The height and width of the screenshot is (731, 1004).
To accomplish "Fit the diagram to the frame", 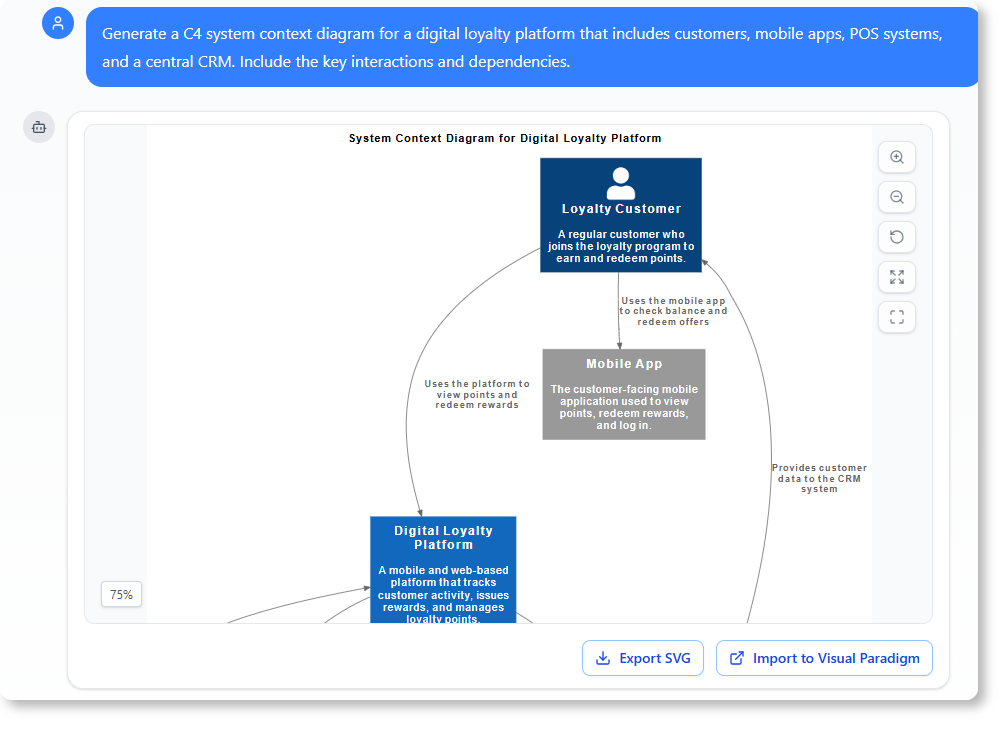I will click(x=896, y=317).
